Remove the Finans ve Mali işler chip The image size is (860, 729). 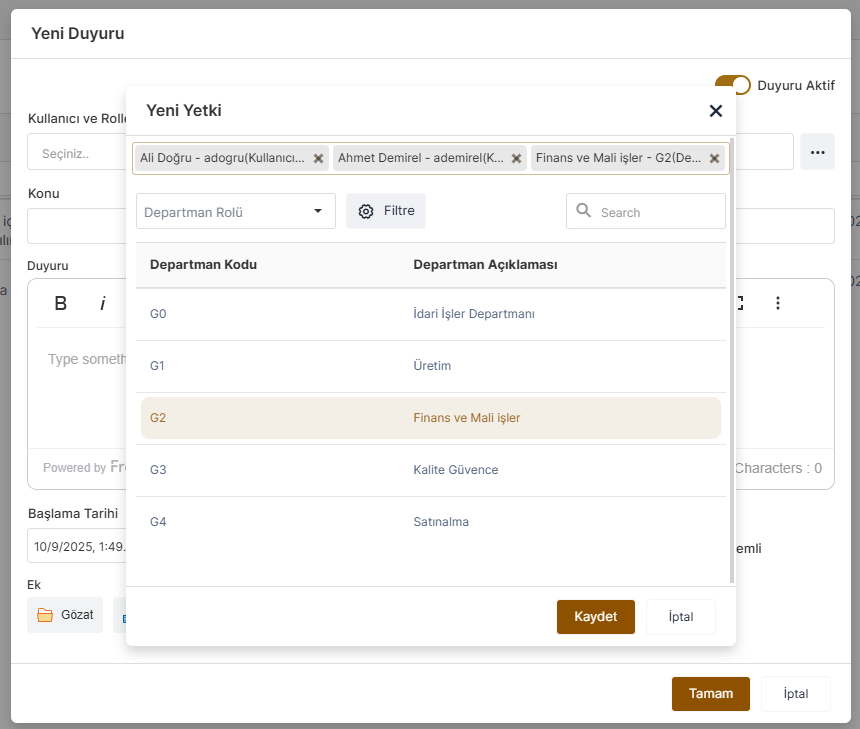click(714, 158)
